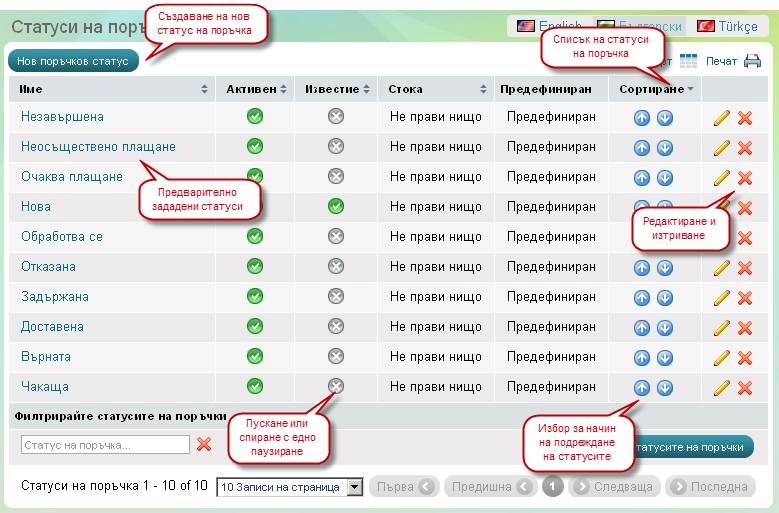Toggle active state for Незавършена
Screen dimensions: 779x513
tap(255, 117)
